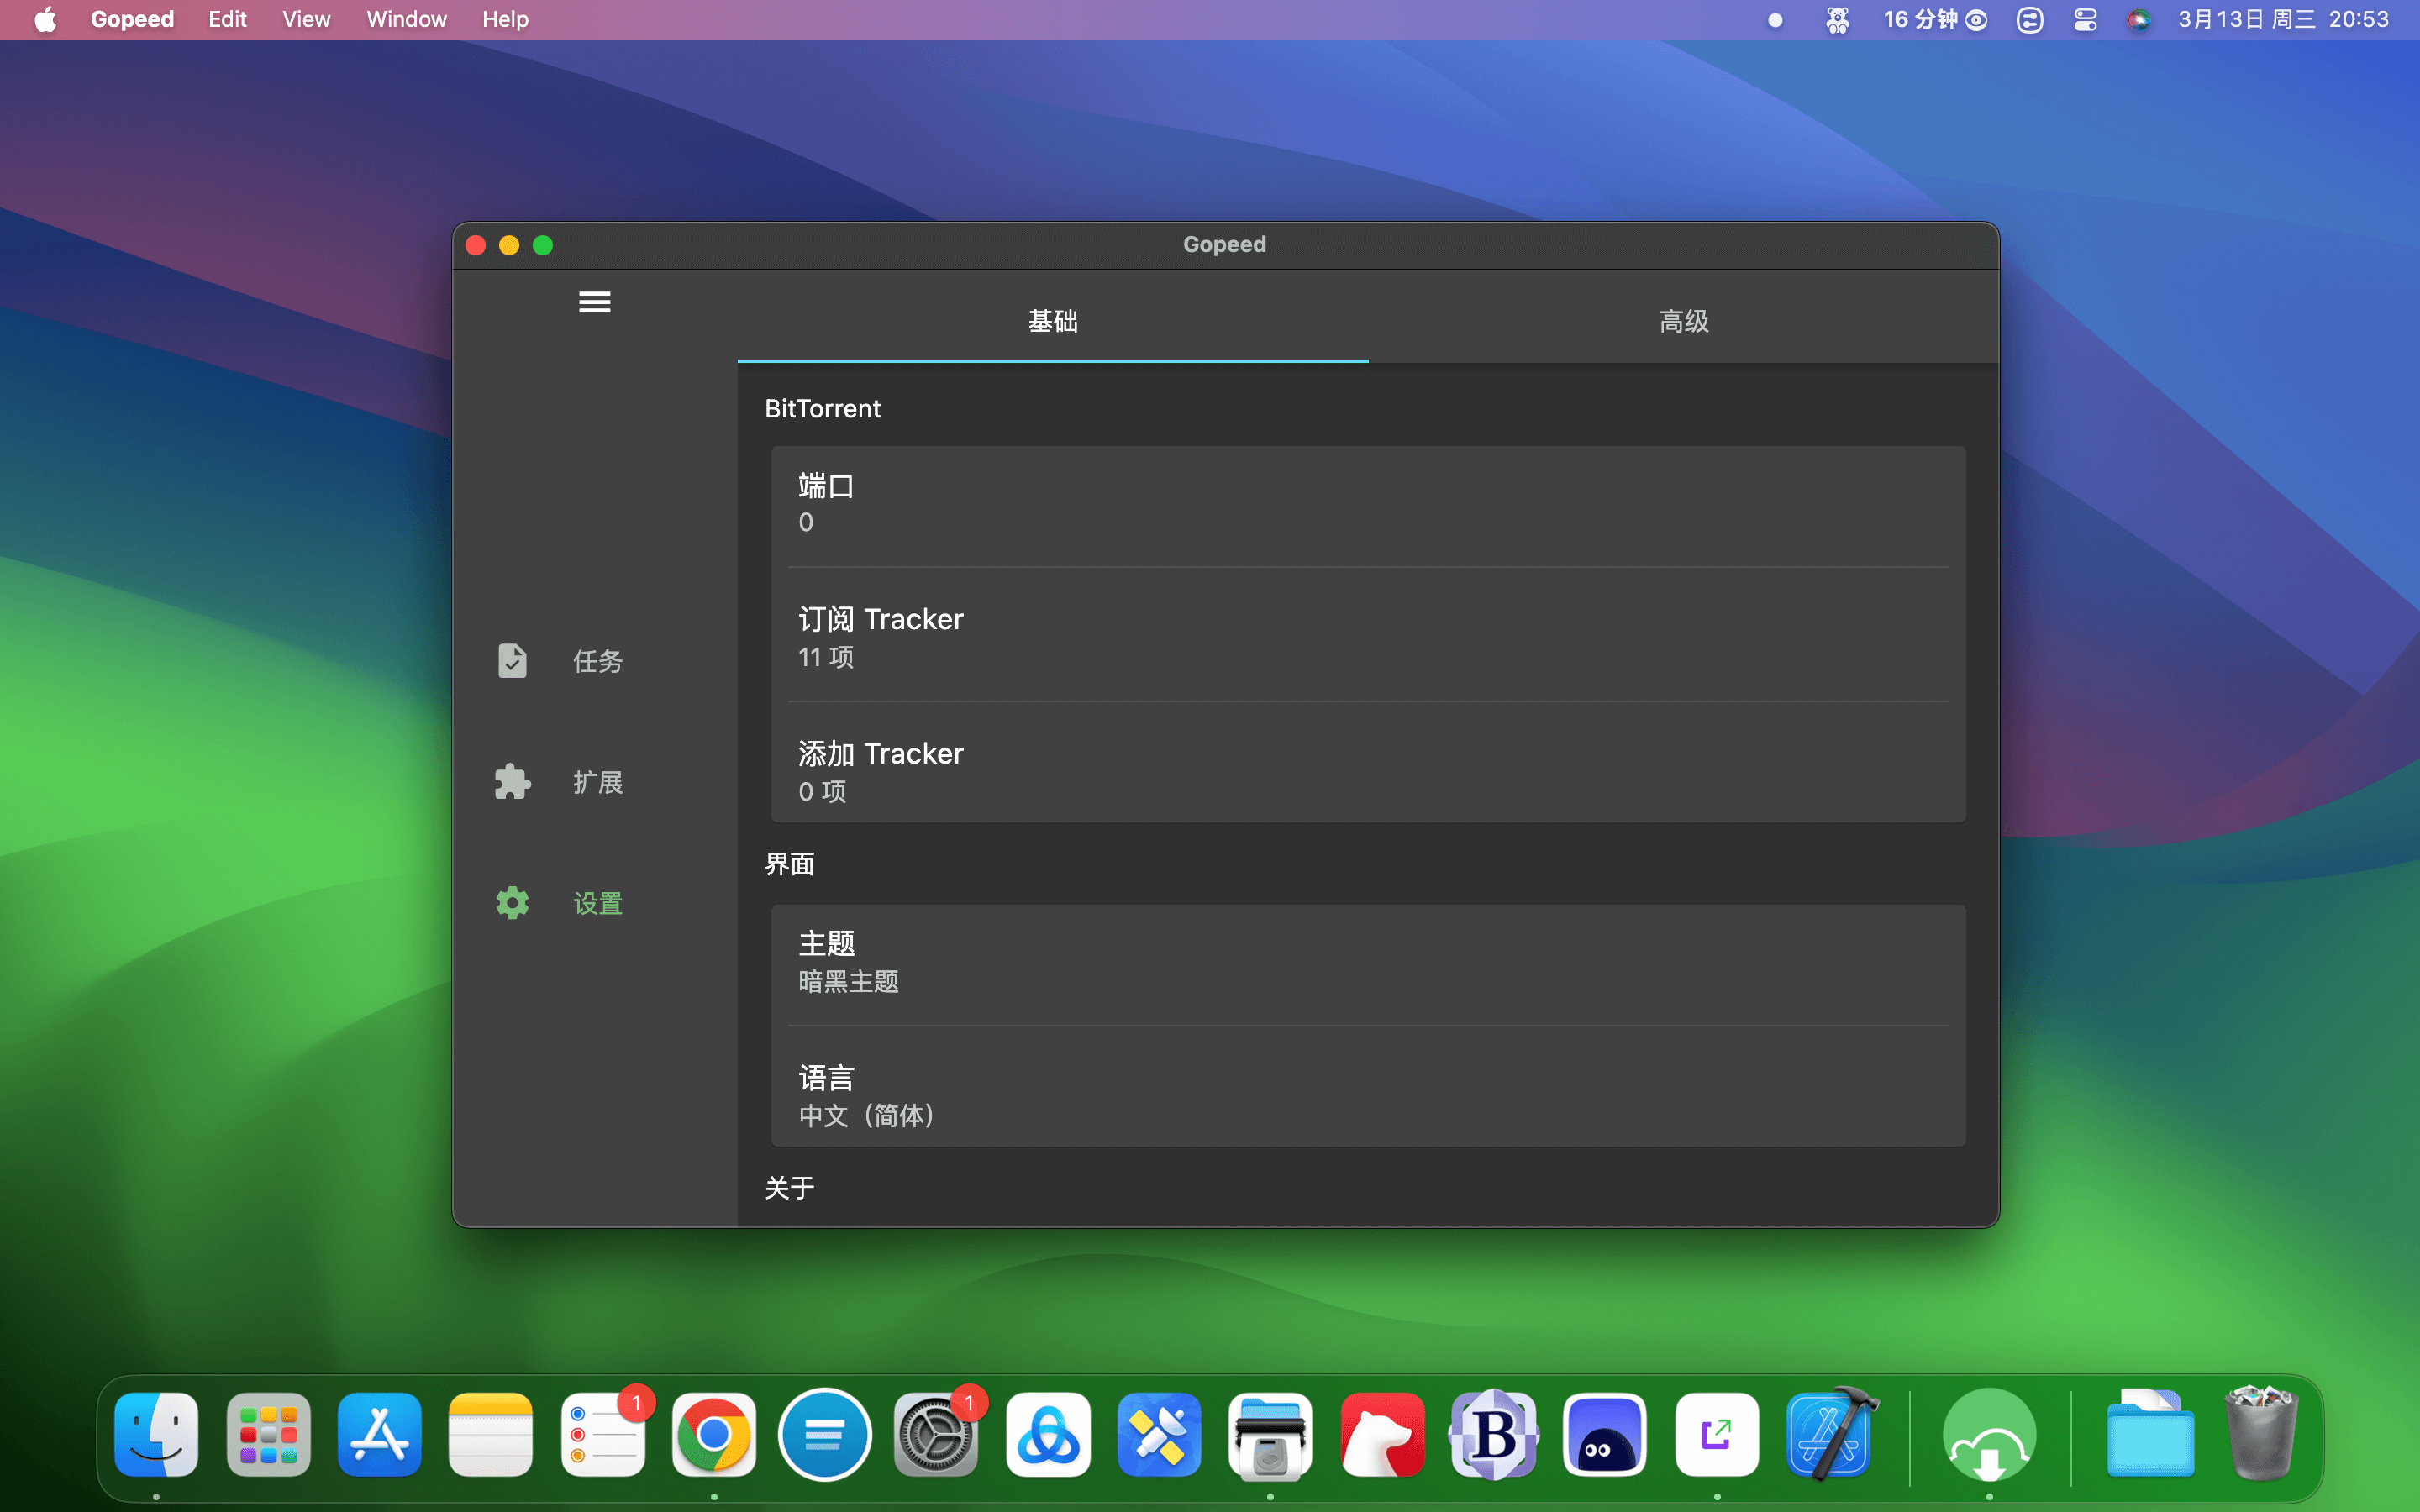2420x1512 pixels.
Task: Open BBEdit from the Dock
Action: pyautogui.click(x=1494, y=1434)
